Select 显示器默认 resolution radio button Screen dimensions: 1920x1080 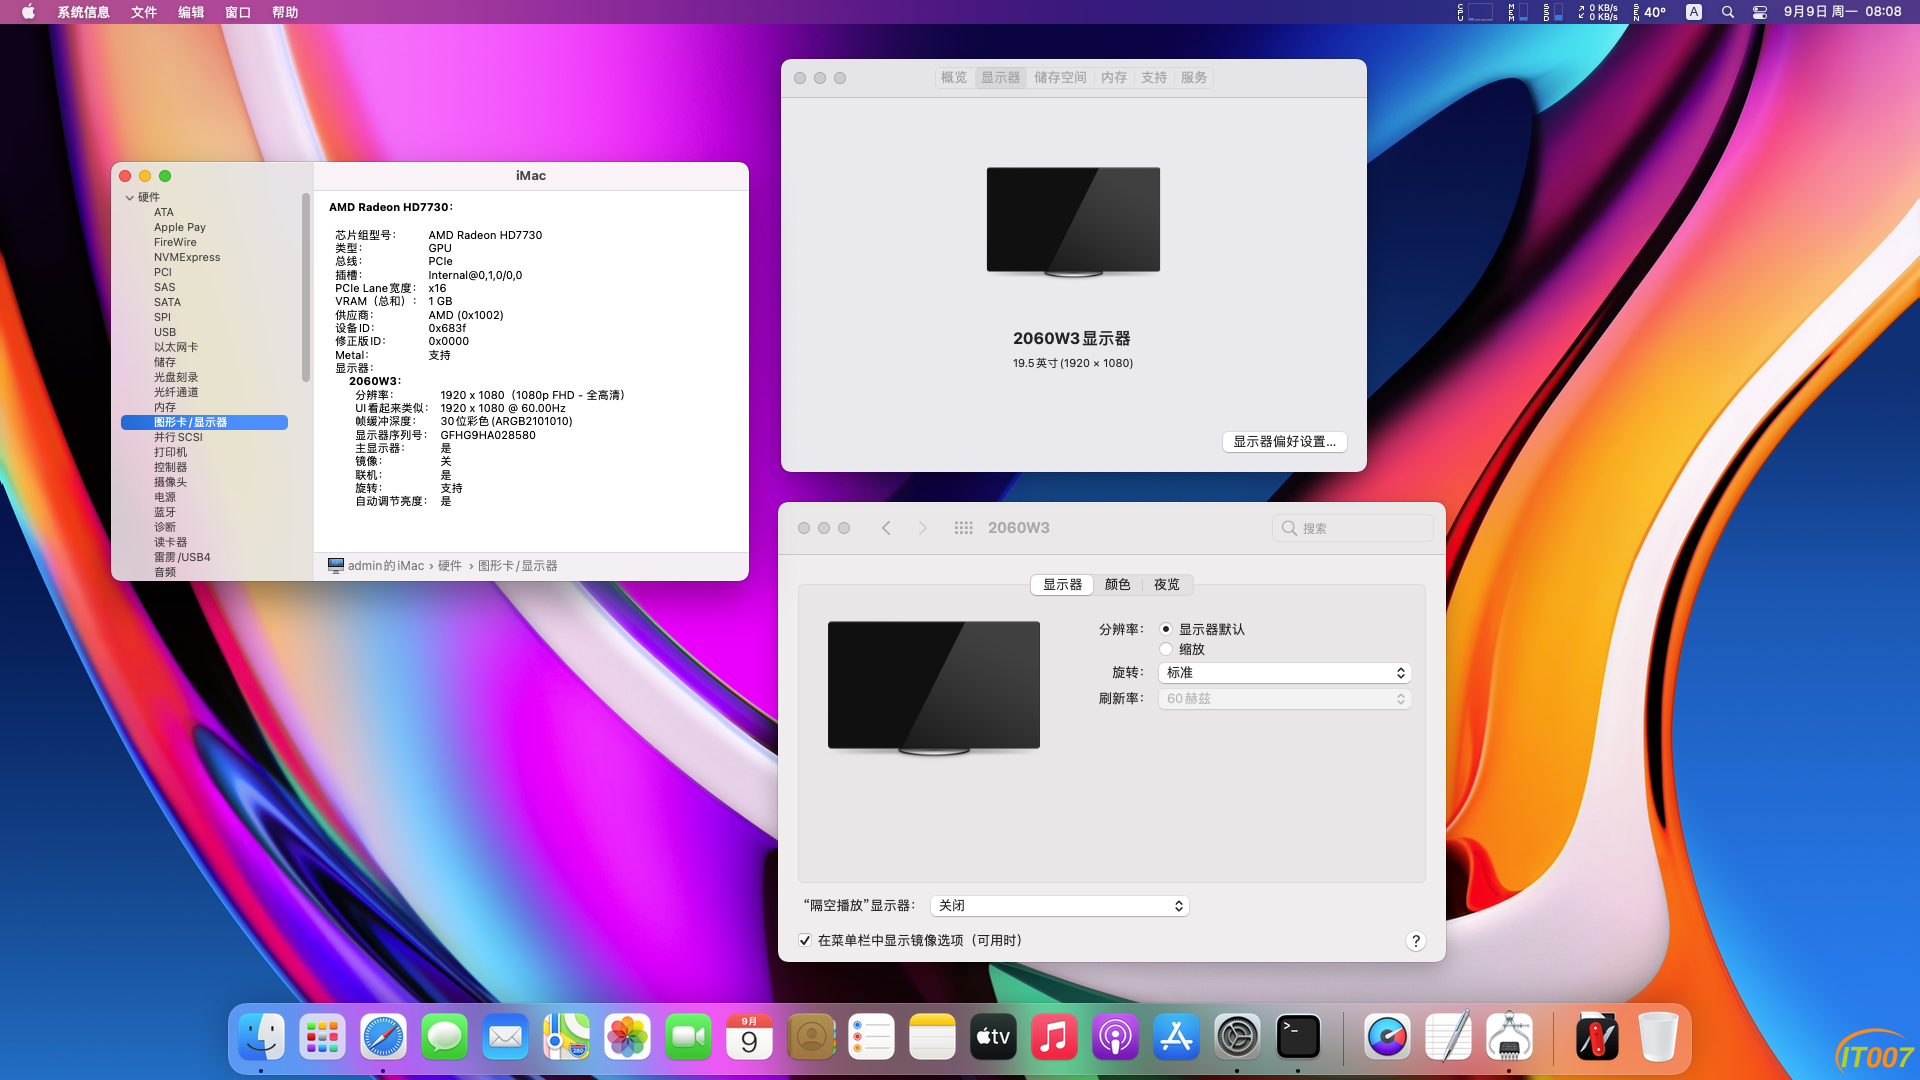click(x=1166, y=629)
